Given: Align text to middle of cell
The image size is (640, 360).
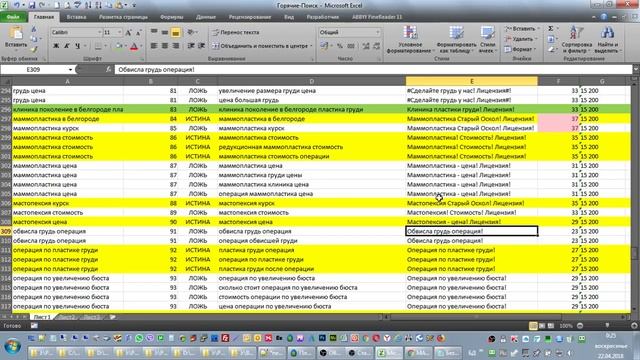Looking at the screenshot, I should coord(164,32).
